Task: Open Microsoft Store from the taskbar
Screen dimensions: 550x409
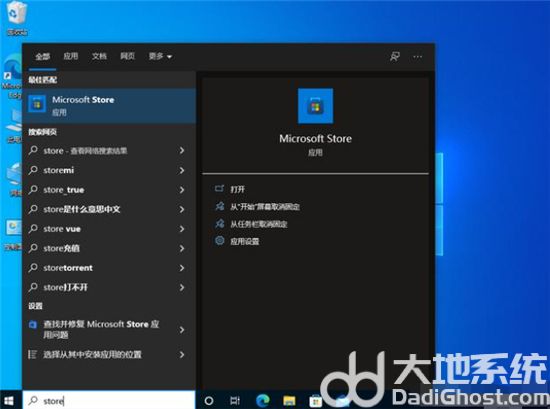Action: [x=315, y=401]
